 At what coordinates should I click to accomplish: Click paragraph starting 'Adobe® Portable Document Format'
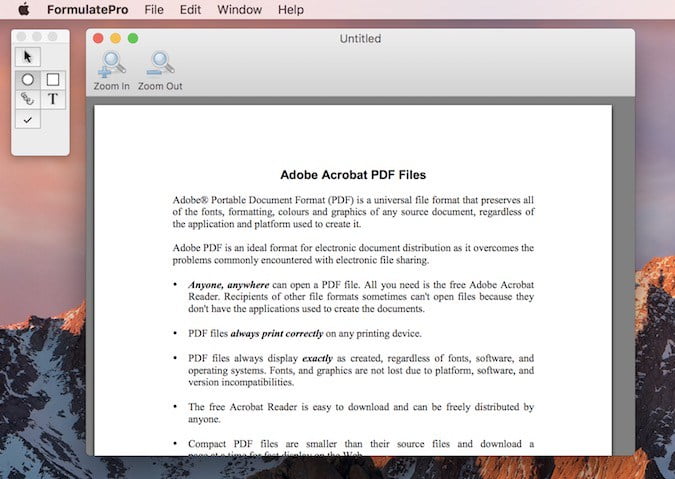tap(353, 212)
